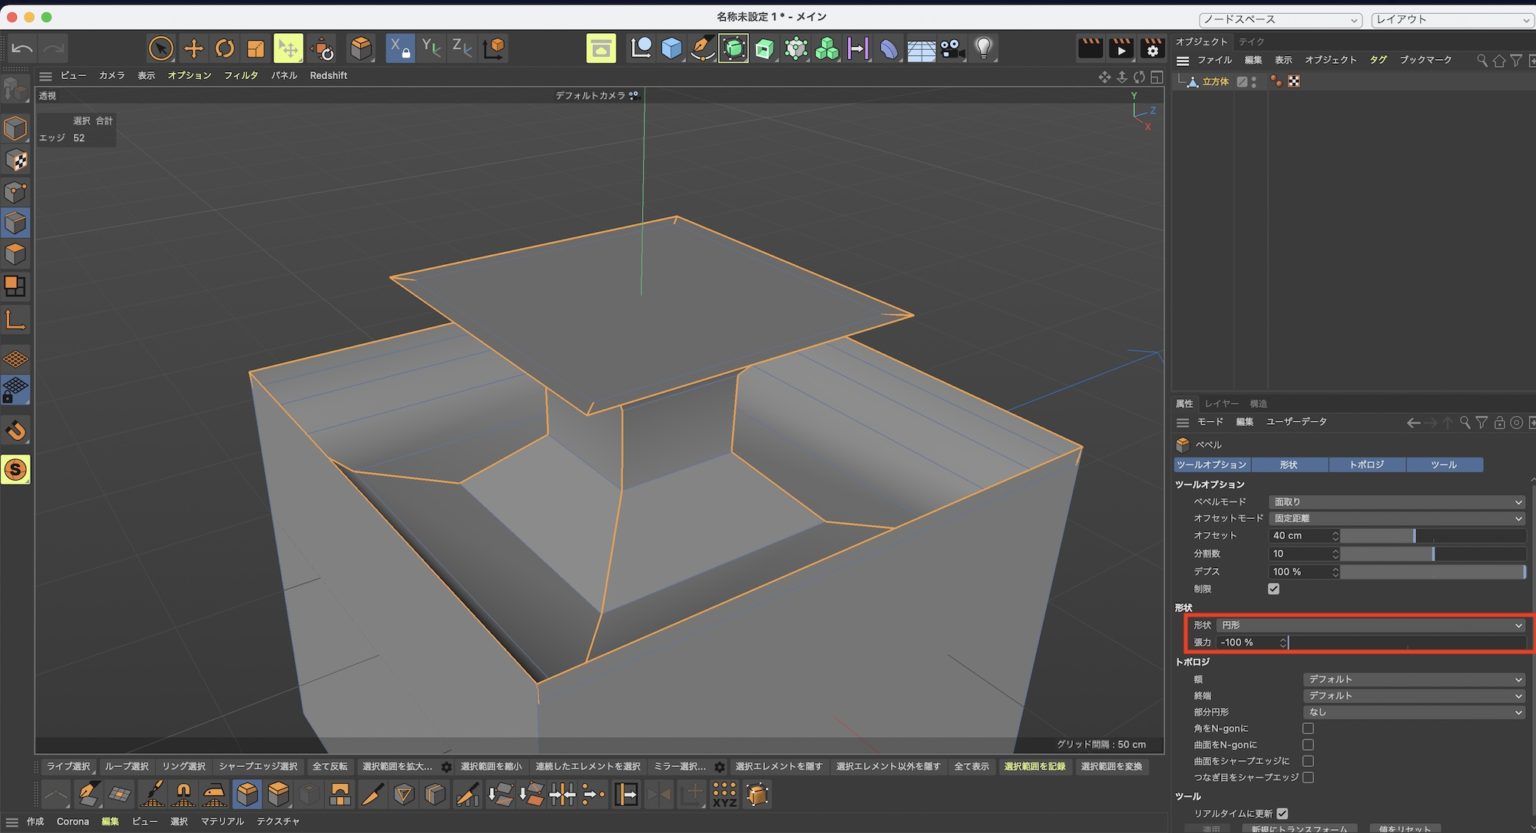Click the ループ選択 button at the bottom
Screen dimensions: 1536x833
point(125,766)
